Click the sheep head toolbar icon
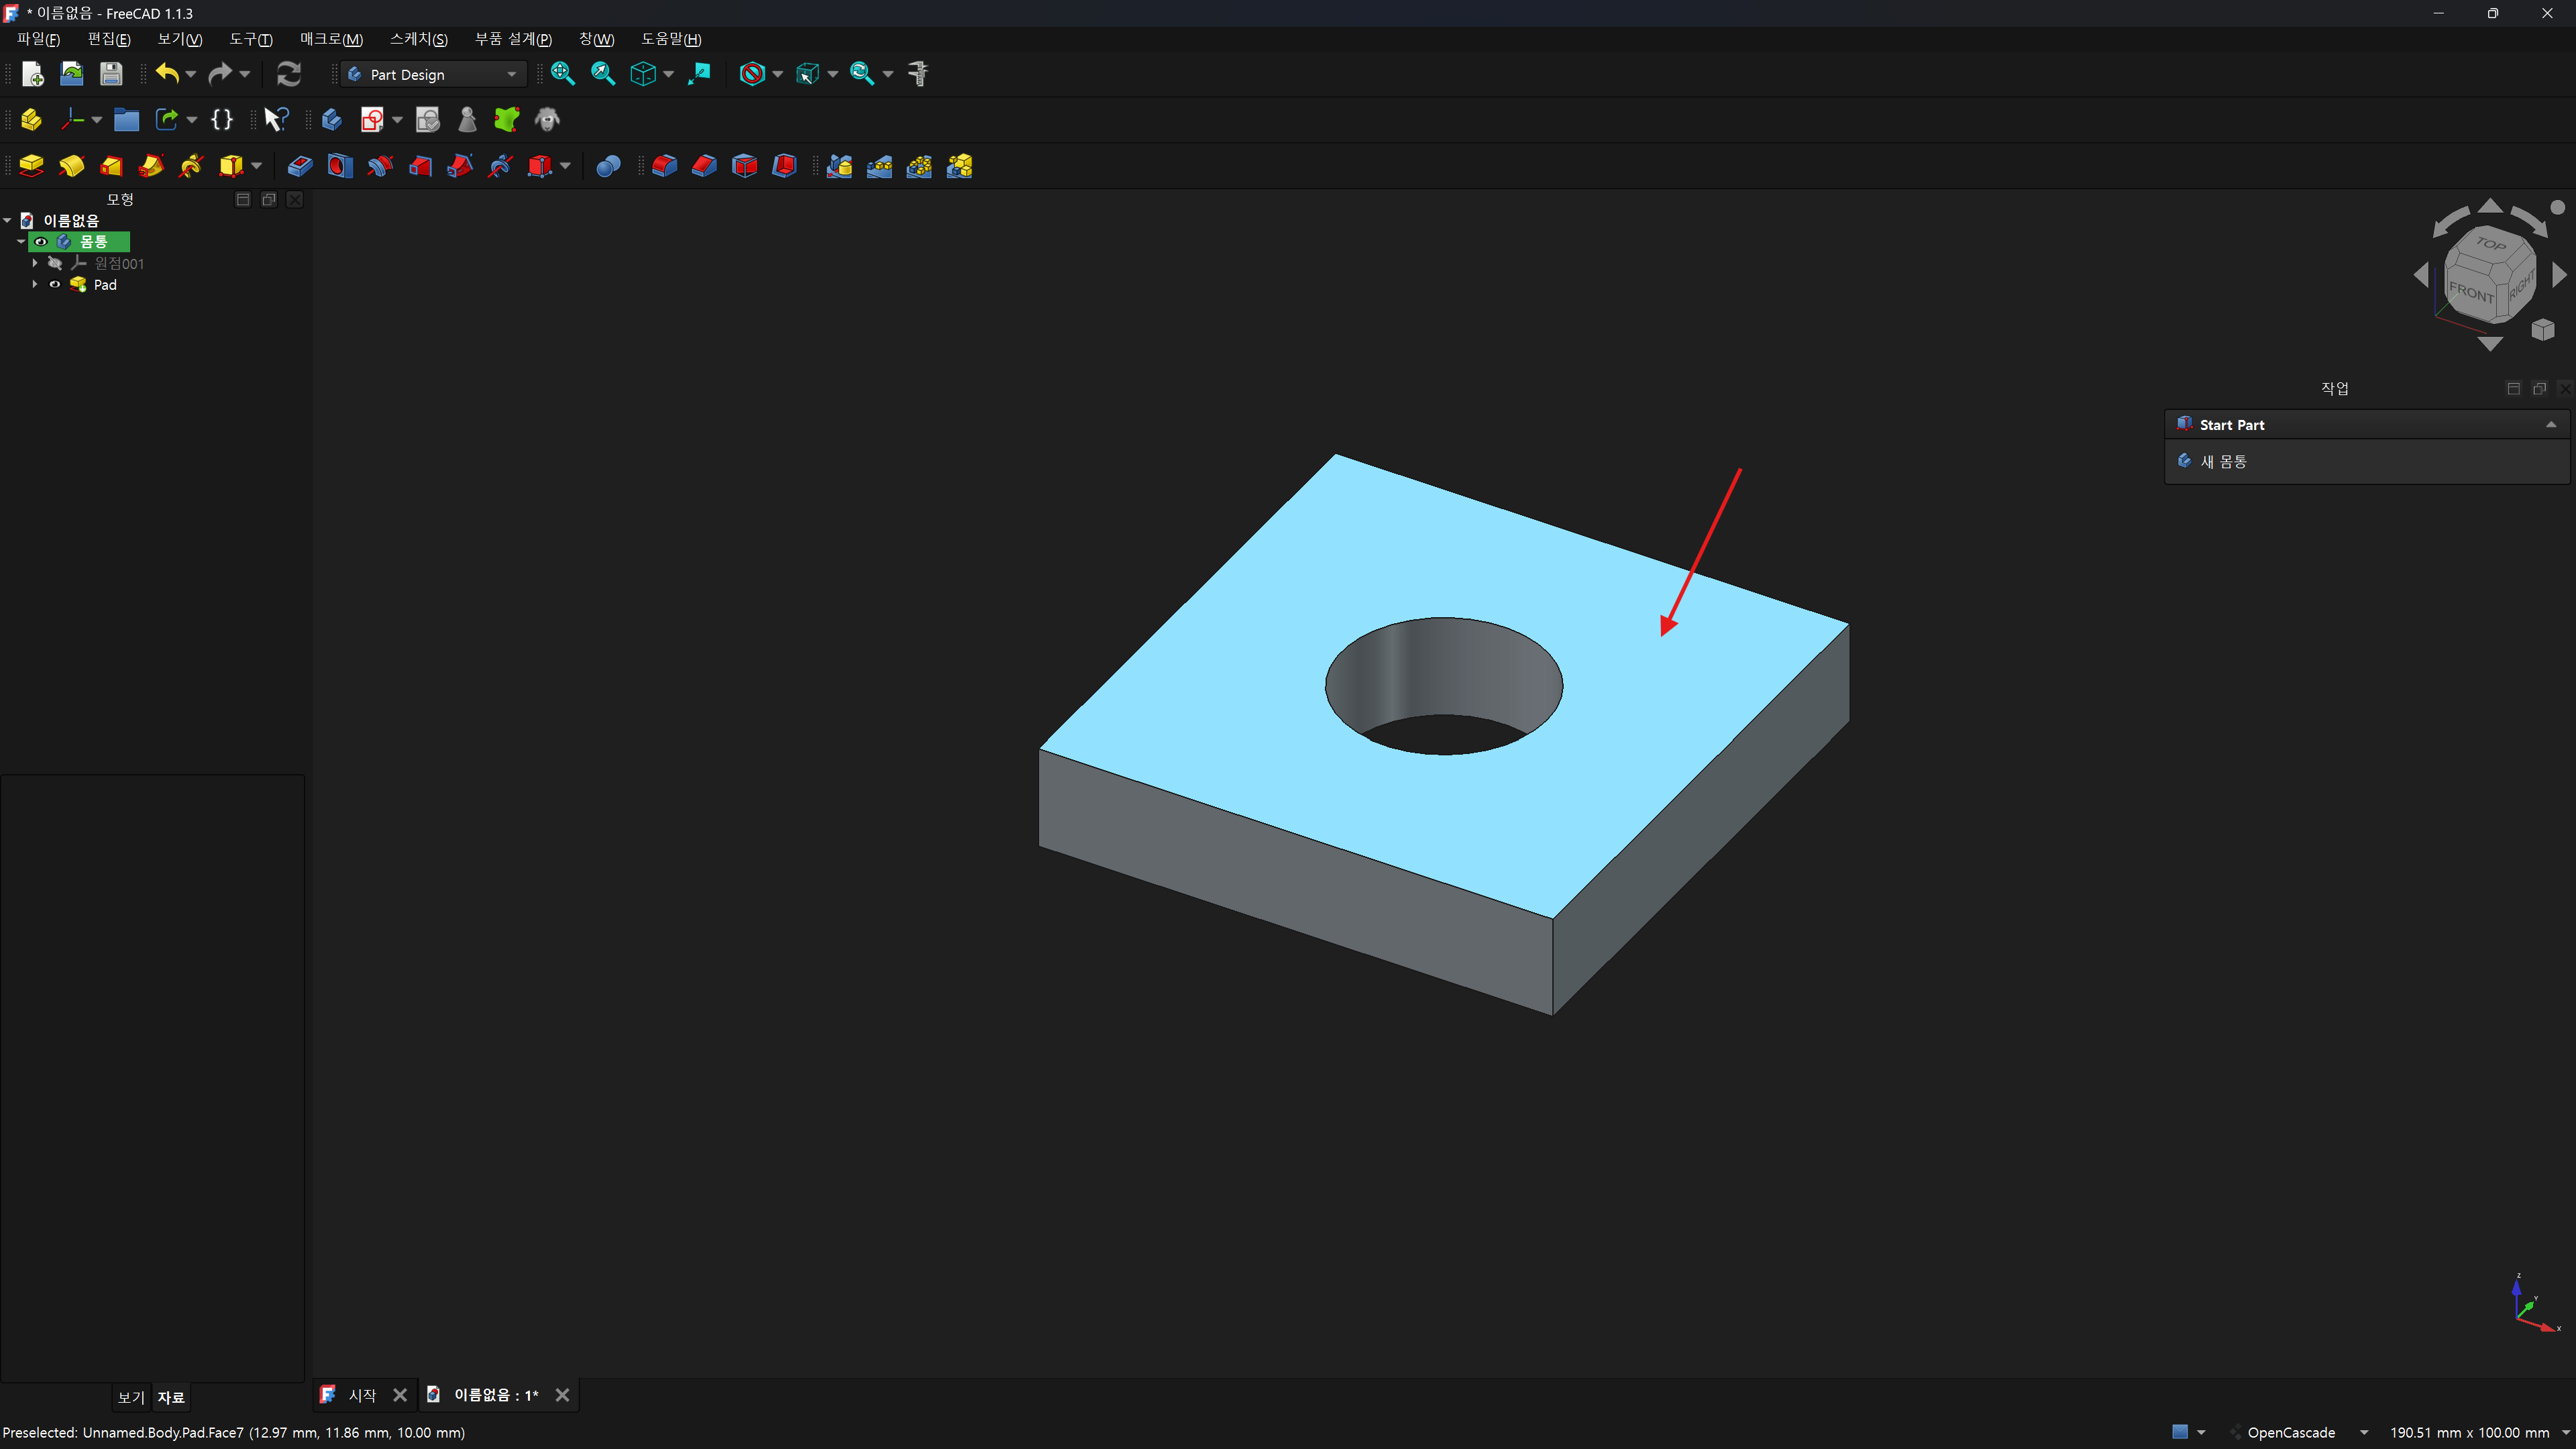The width and height of the screenshot is (2576, 1449). tap(547, 120)
